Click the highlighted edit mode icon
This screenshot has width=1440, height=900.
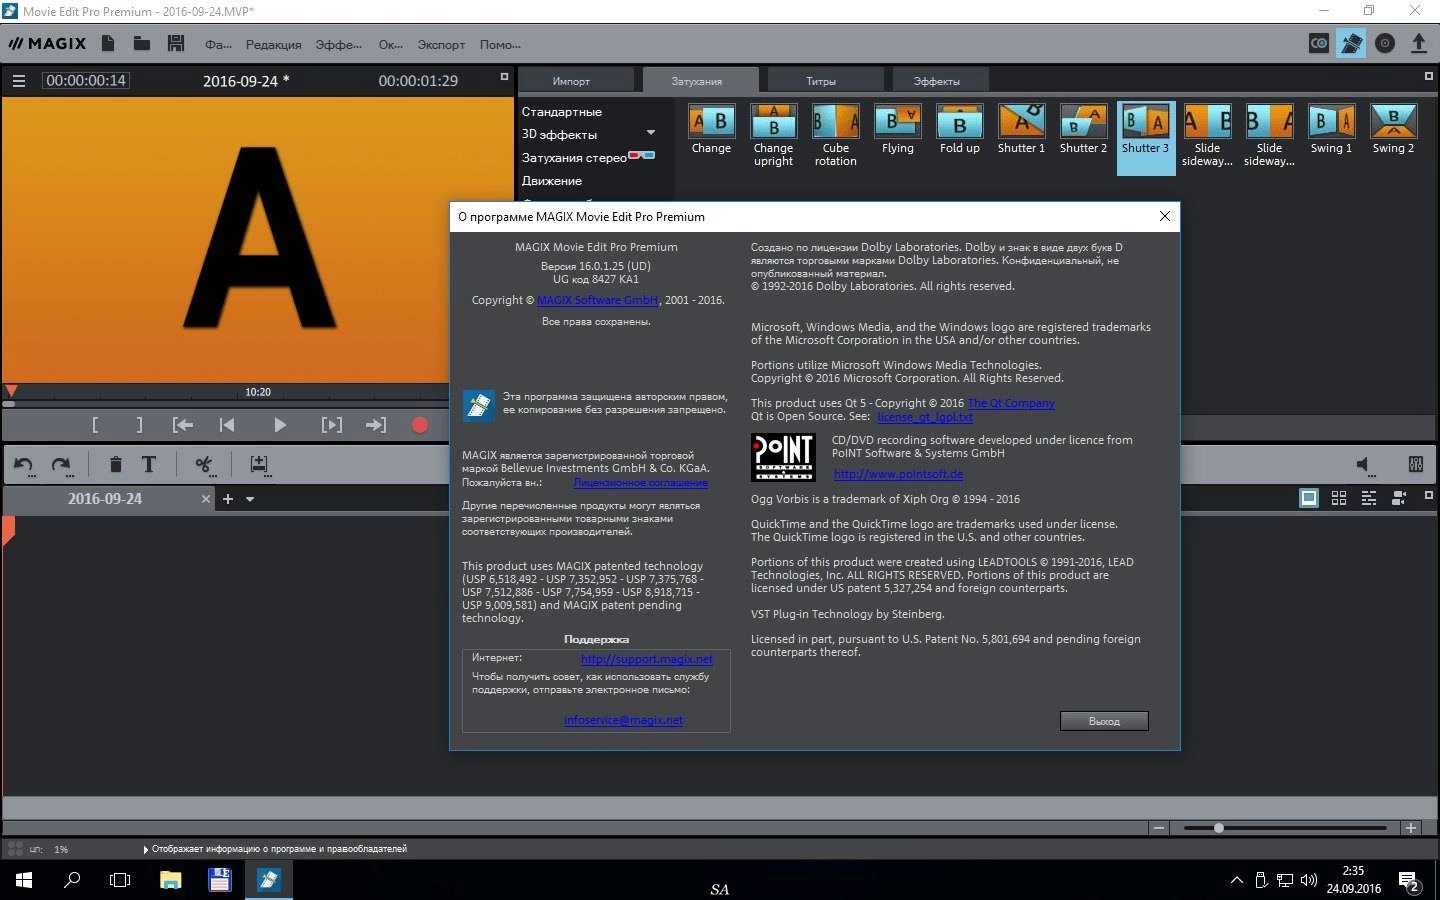[1351, 43]
